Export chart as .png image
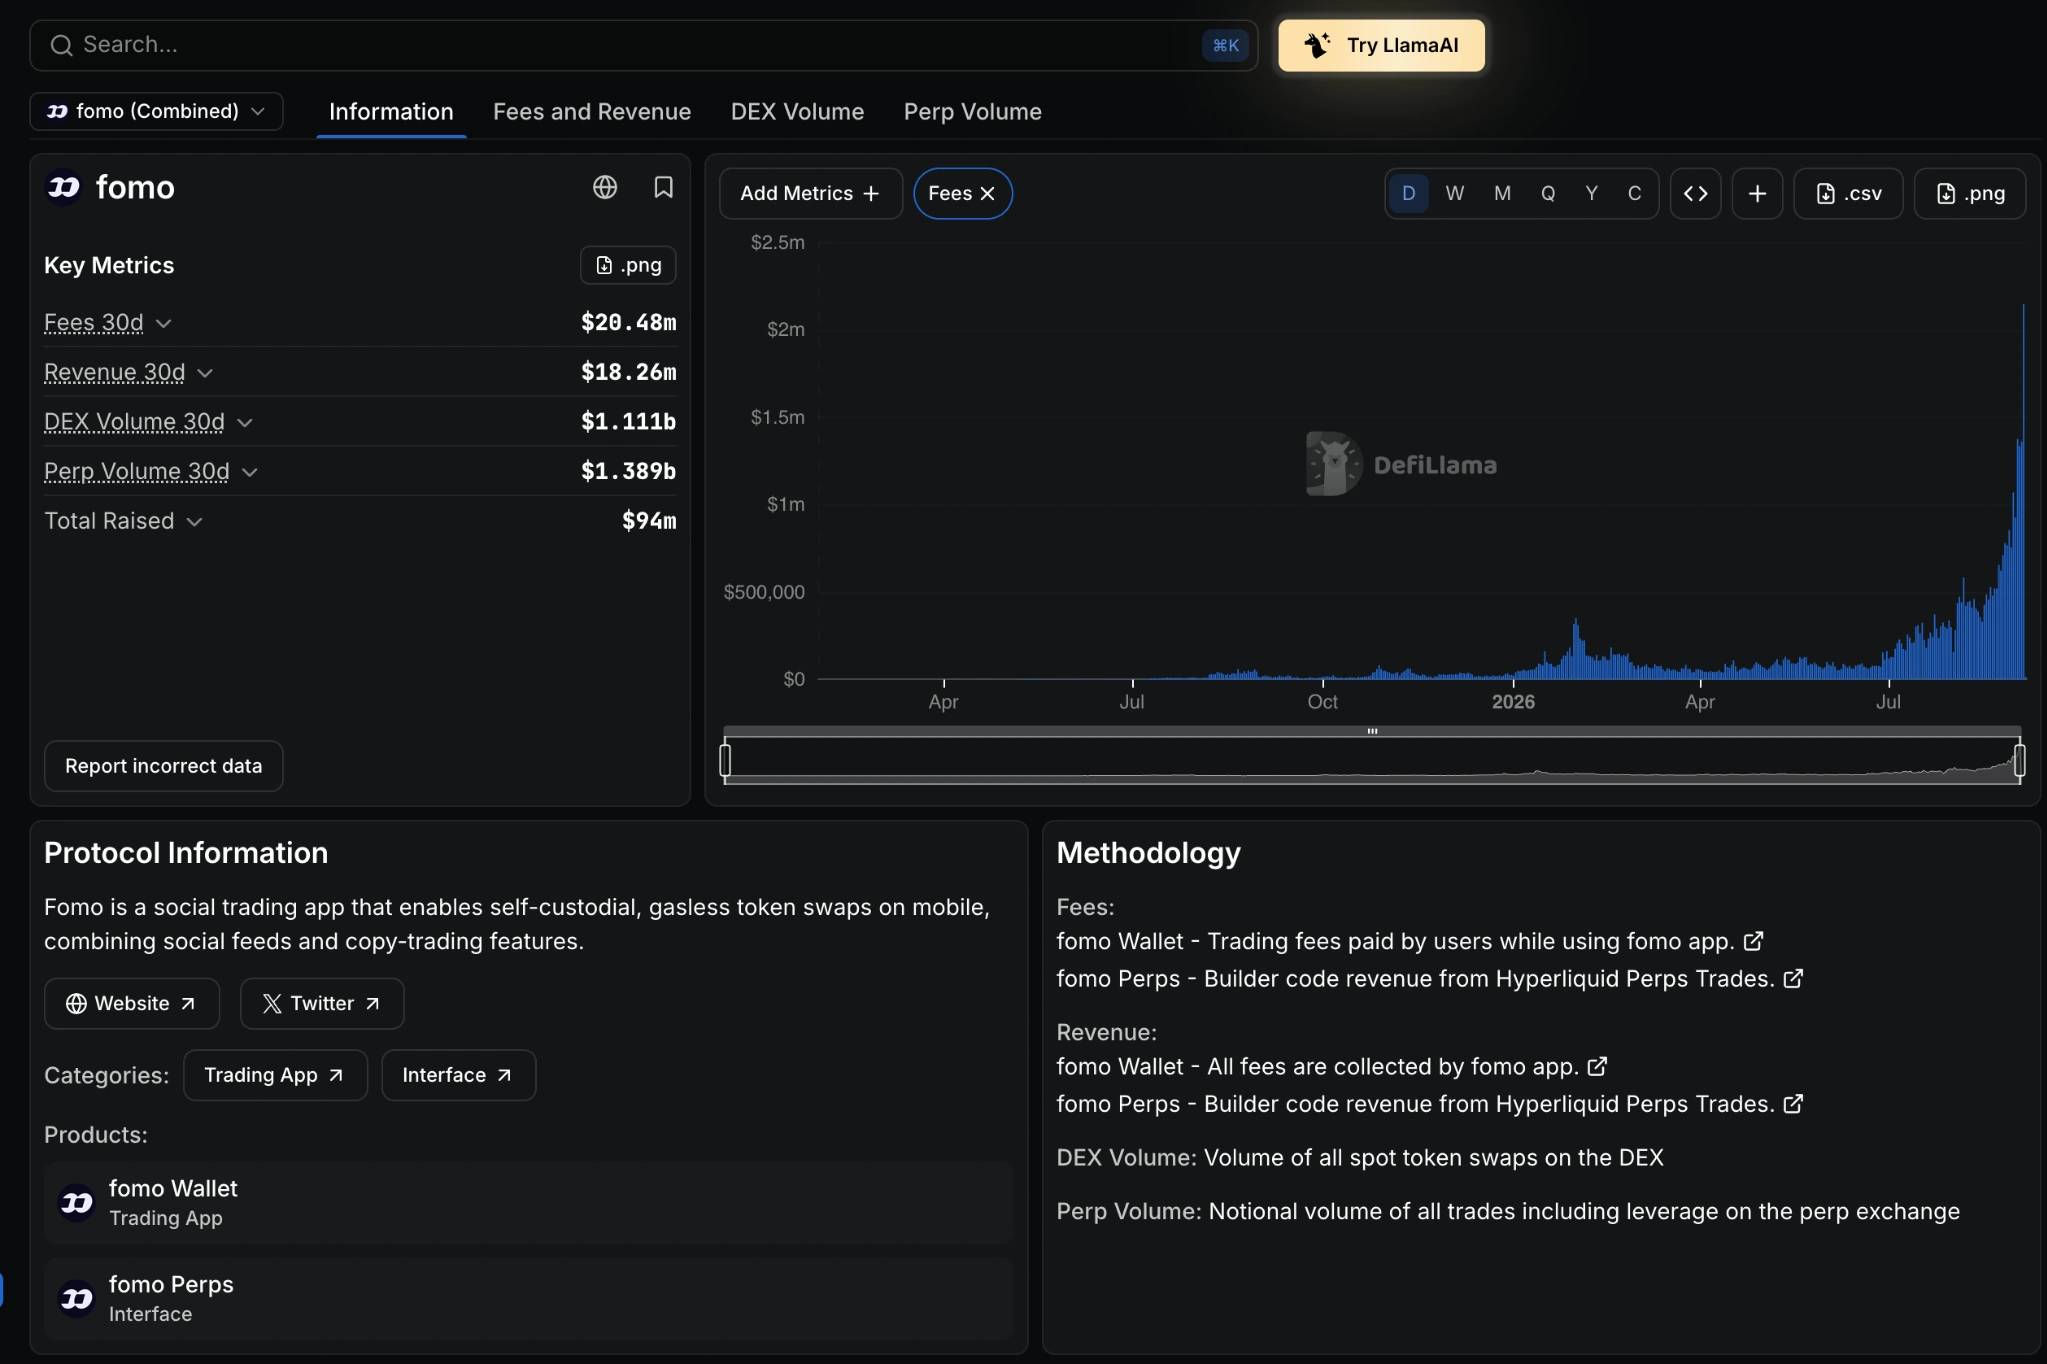The height and width of the screenshot is (1364, 2047). tap(1970, 193)
